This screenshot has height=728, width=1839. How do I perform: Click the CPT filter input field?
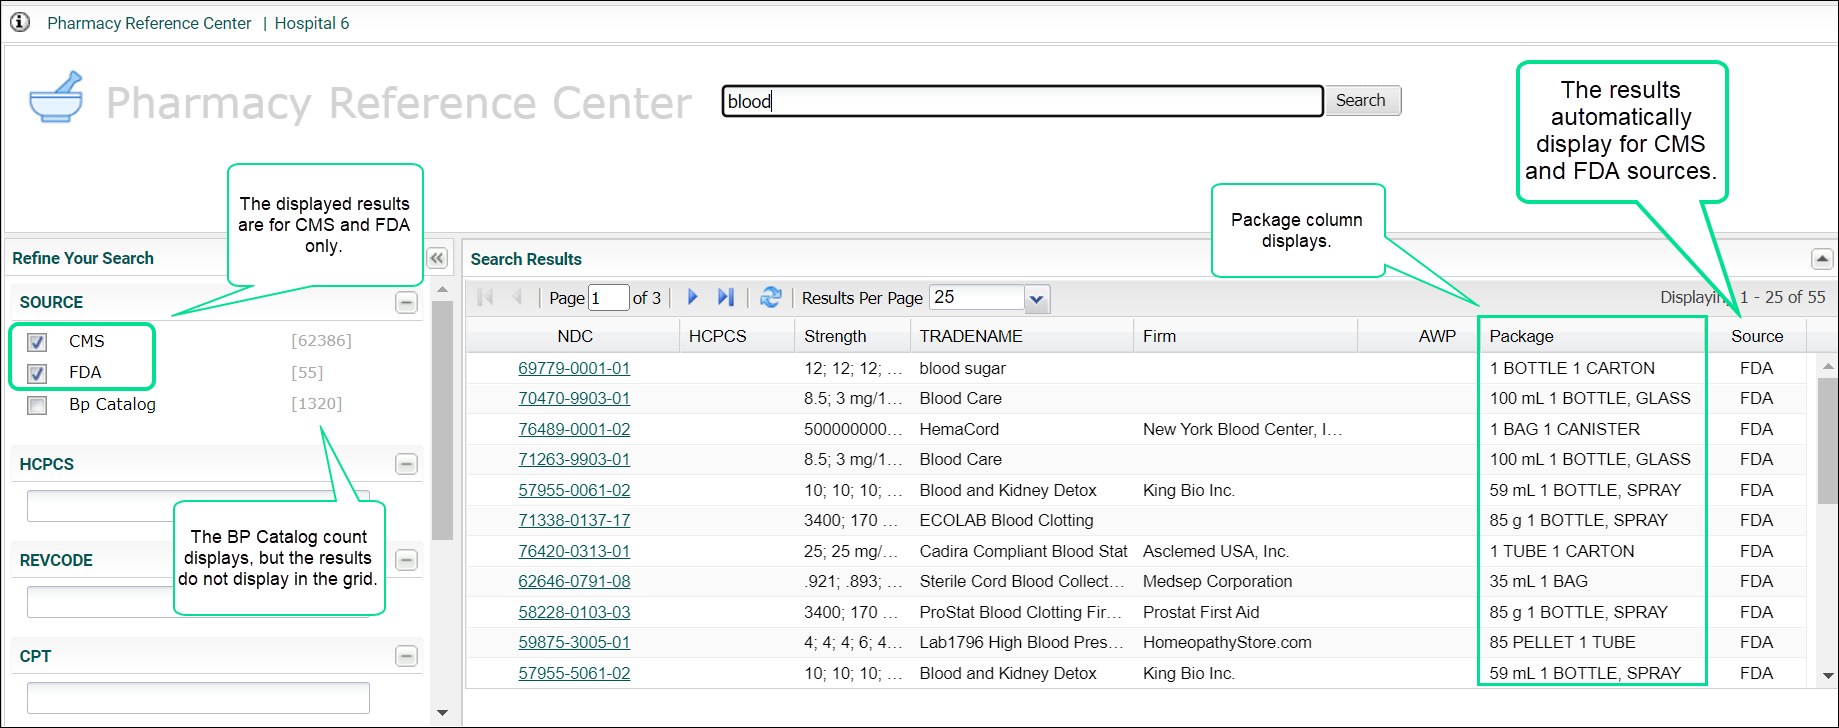click(198, 697)
